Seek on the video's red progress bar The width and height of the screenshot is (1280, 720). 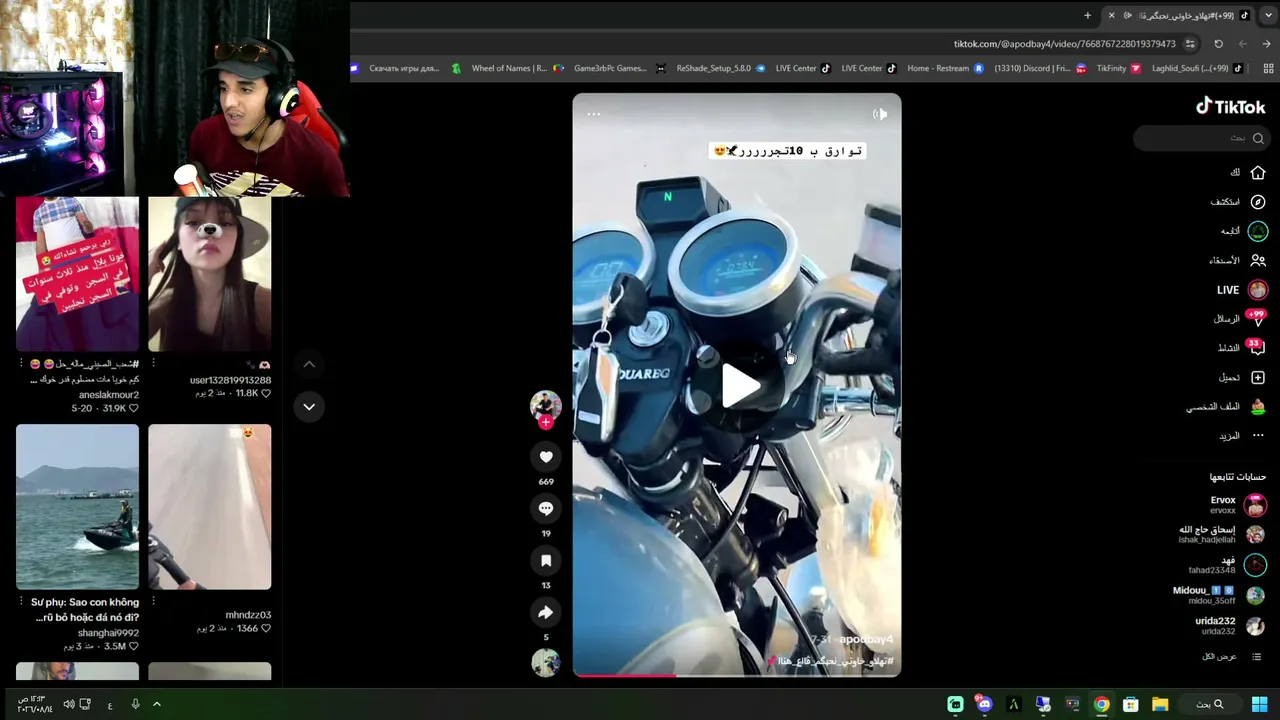point(737,675)
